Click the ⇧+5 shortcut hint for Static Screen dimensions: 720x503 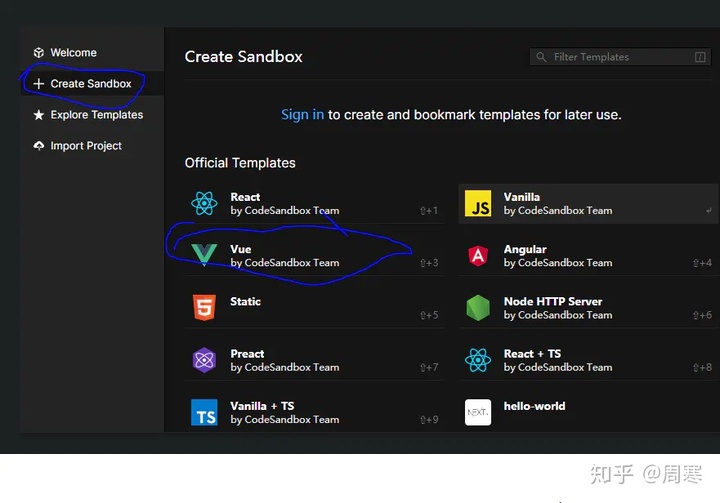[x=429, y=316]
